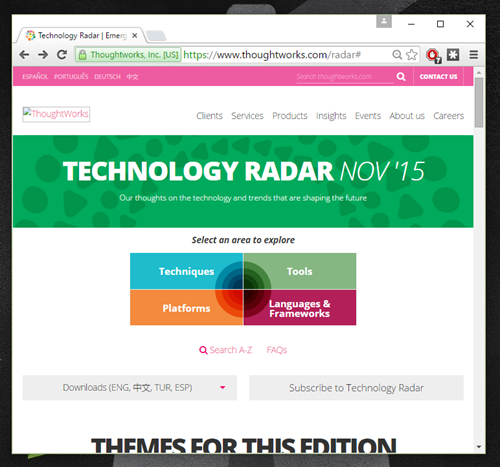Viewport: 500px width, 467px height.
Task: Explore the orange Platforms quadrant
Action: (x=186, y=308)
